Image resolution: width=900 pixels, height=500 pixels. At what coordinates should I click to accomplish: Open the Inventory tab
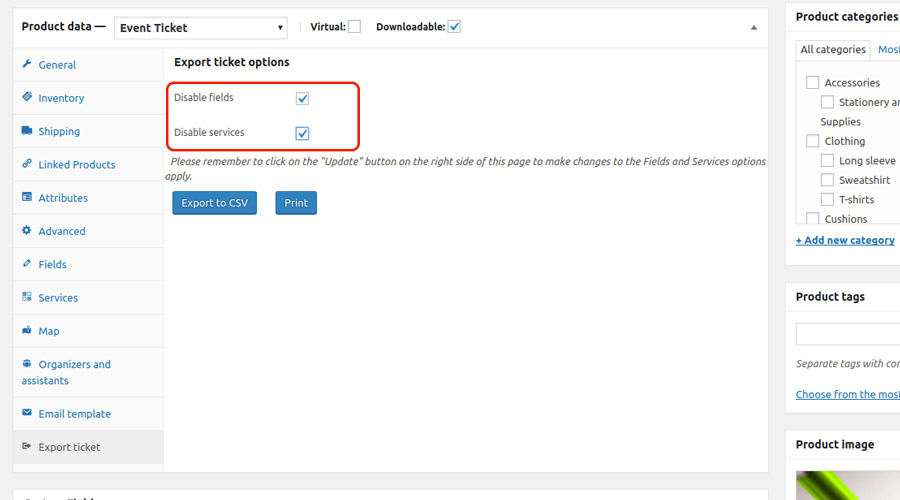click(x=88, y=98)
